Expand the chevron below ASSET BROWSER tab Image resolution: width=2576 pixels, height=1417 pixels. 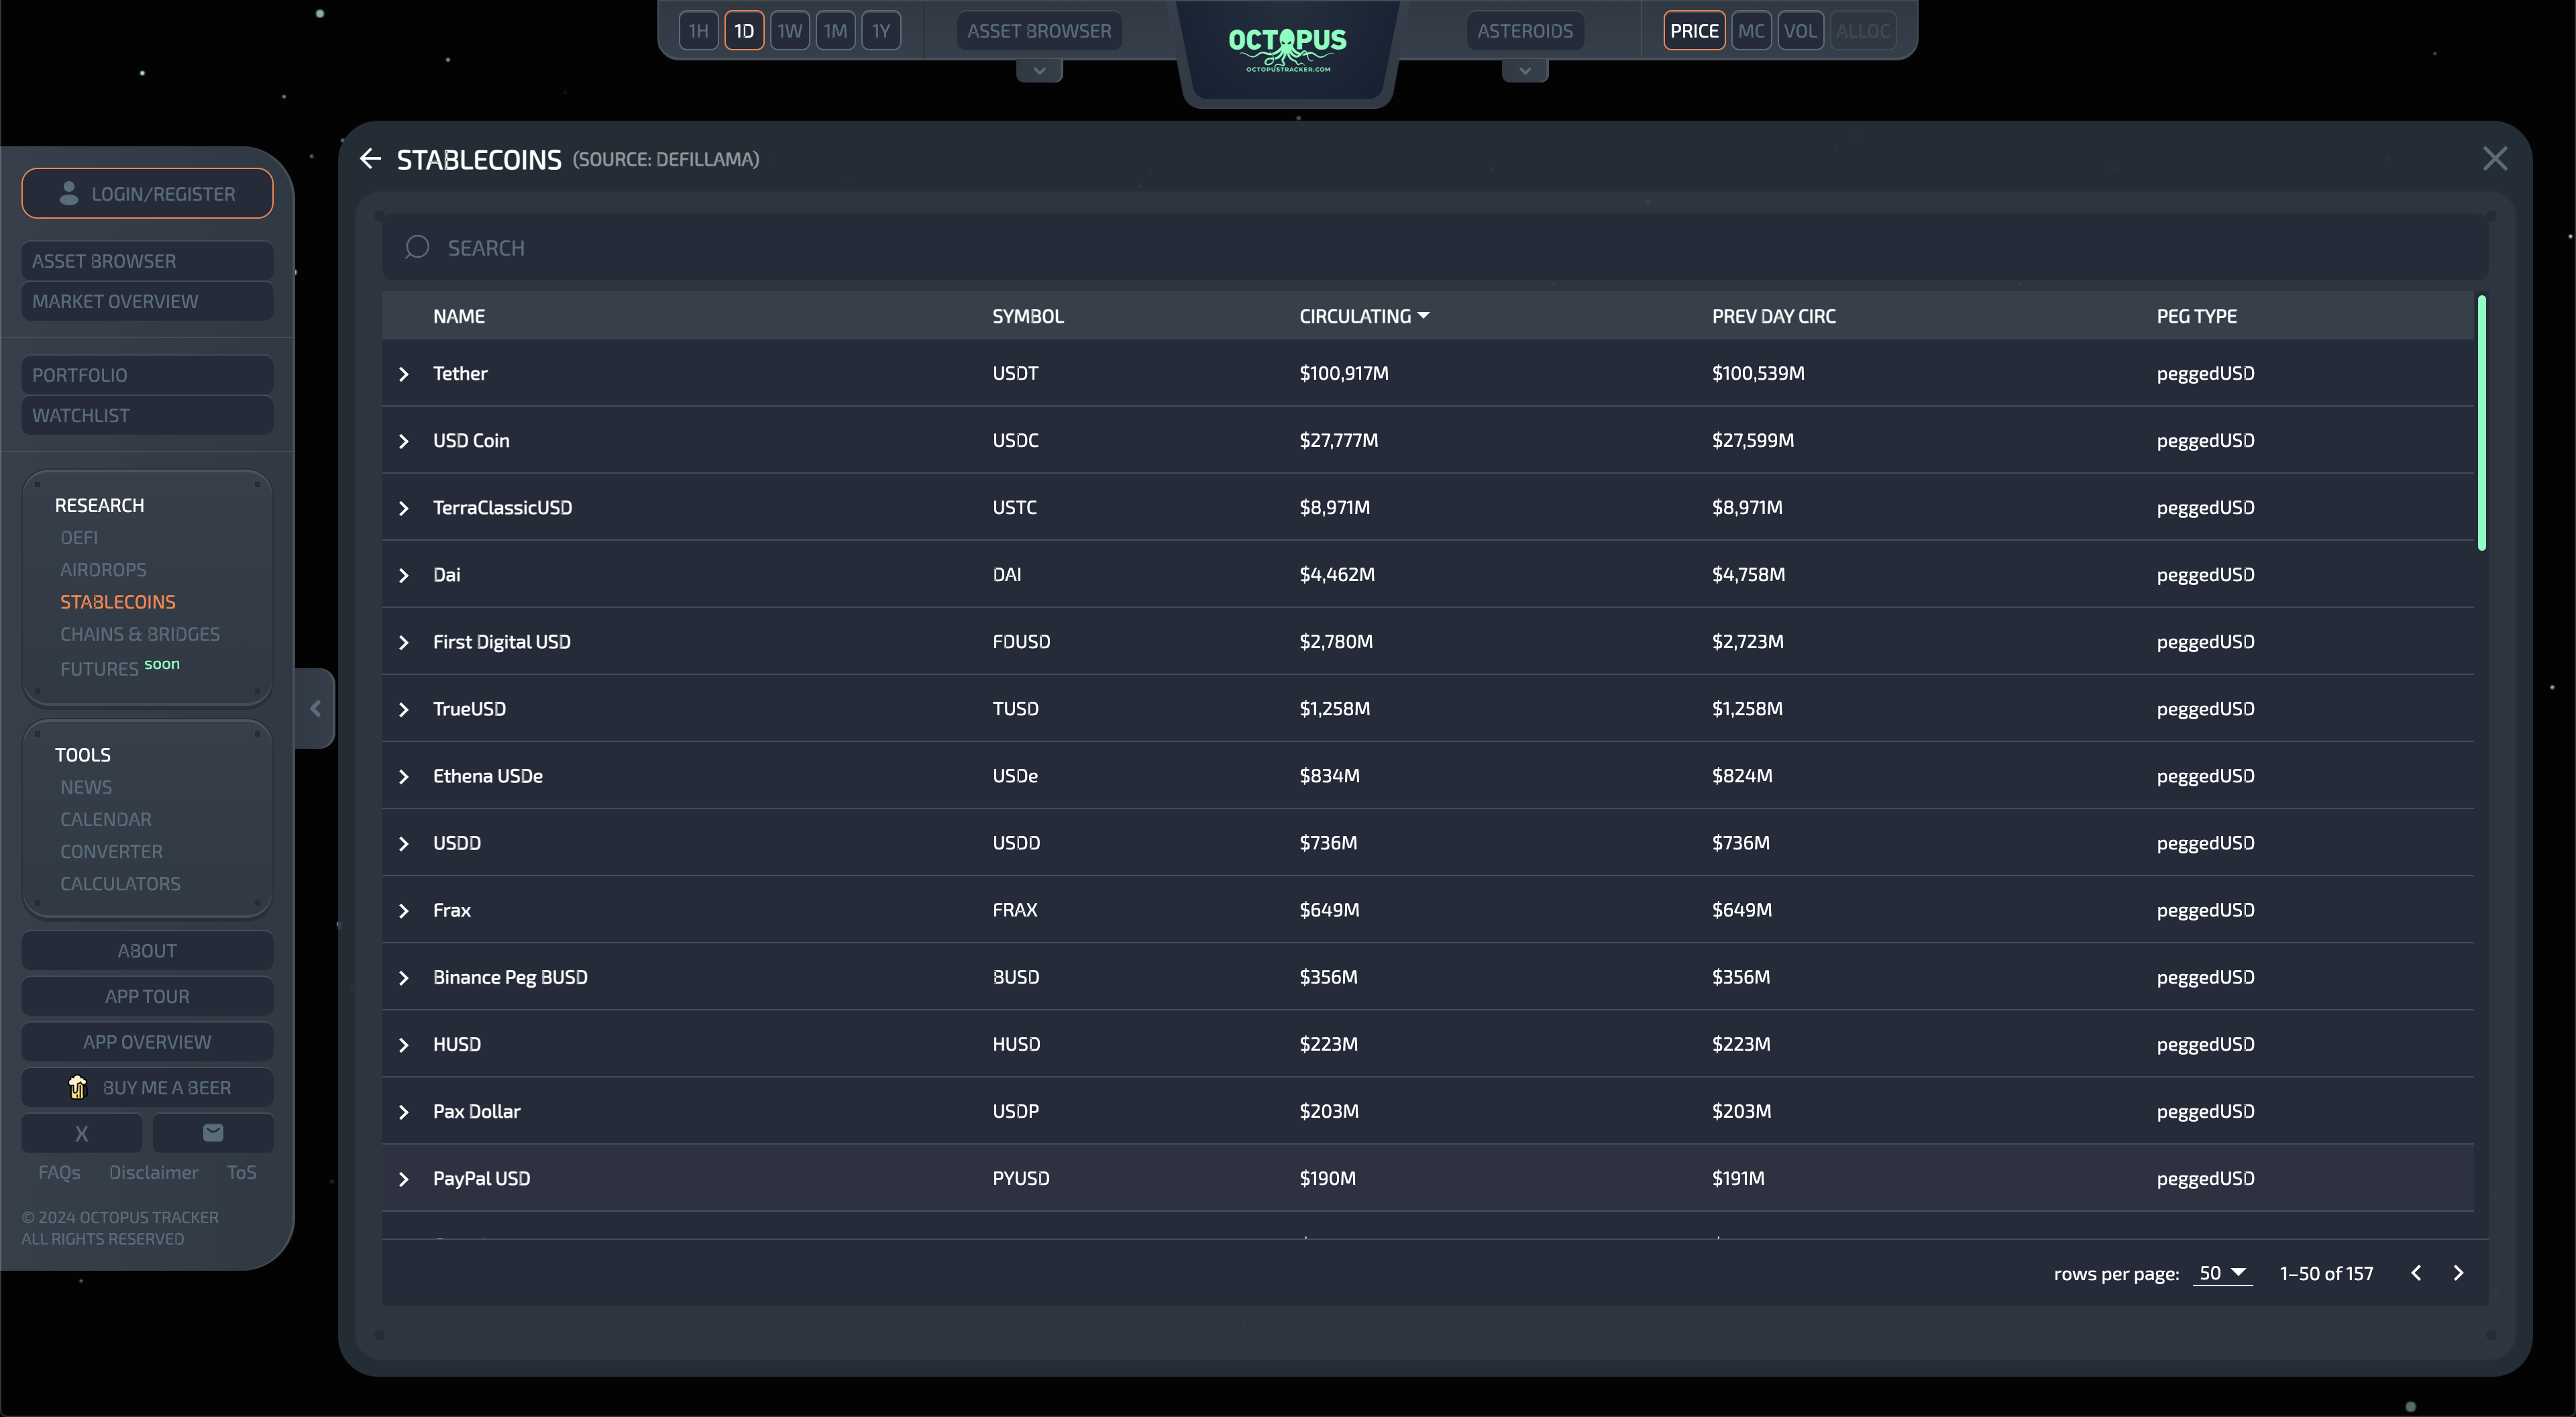point(1039,71)
